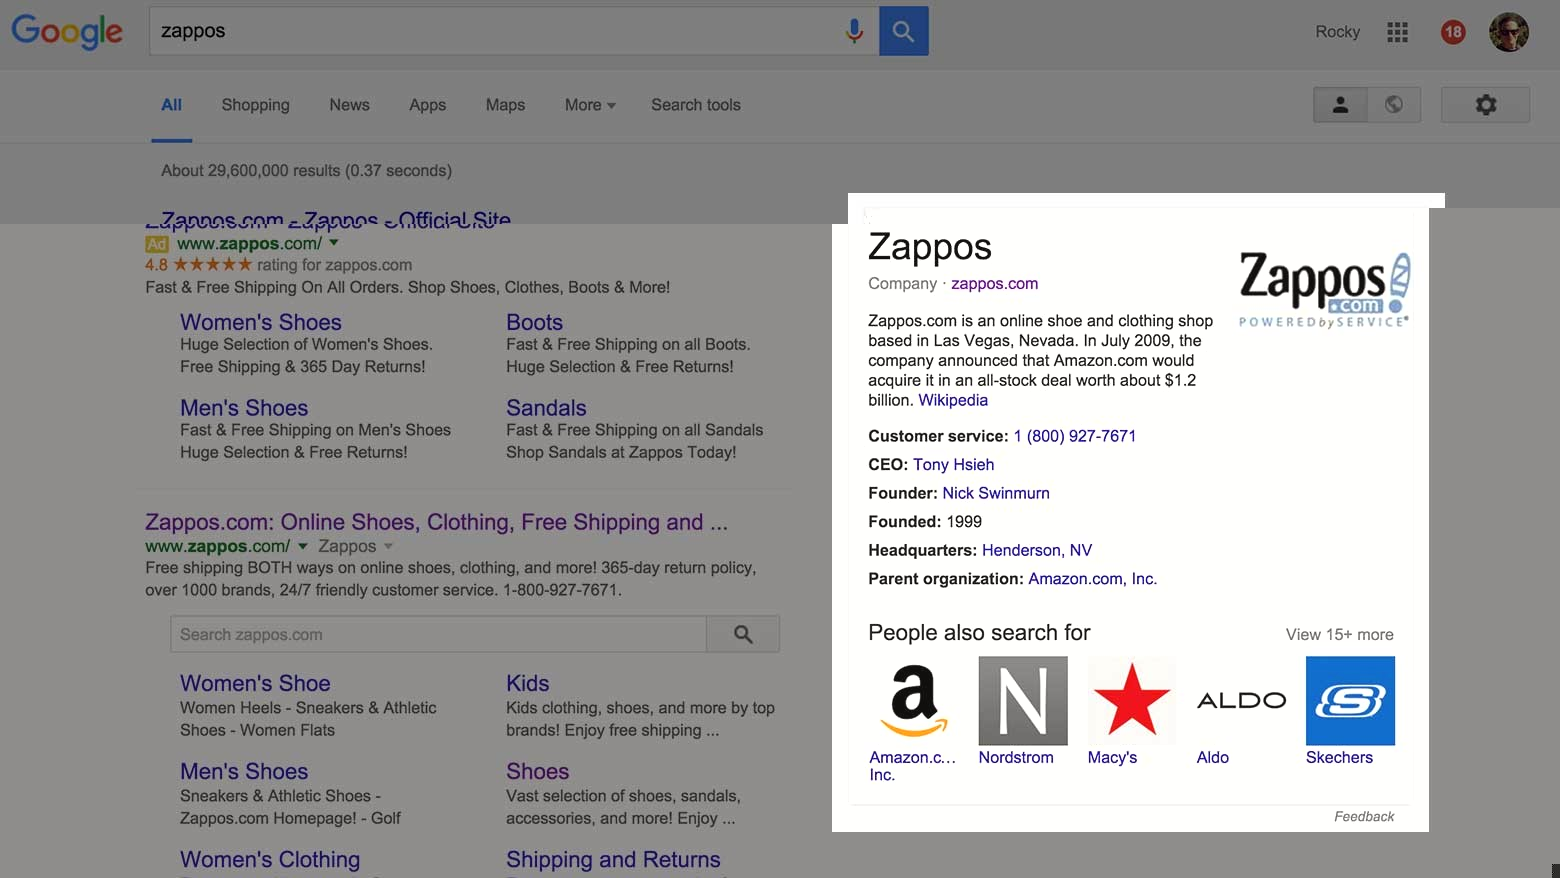Open the red notifications badge
Viewport: 1560px width, 878px height.
pos(1452,32)
